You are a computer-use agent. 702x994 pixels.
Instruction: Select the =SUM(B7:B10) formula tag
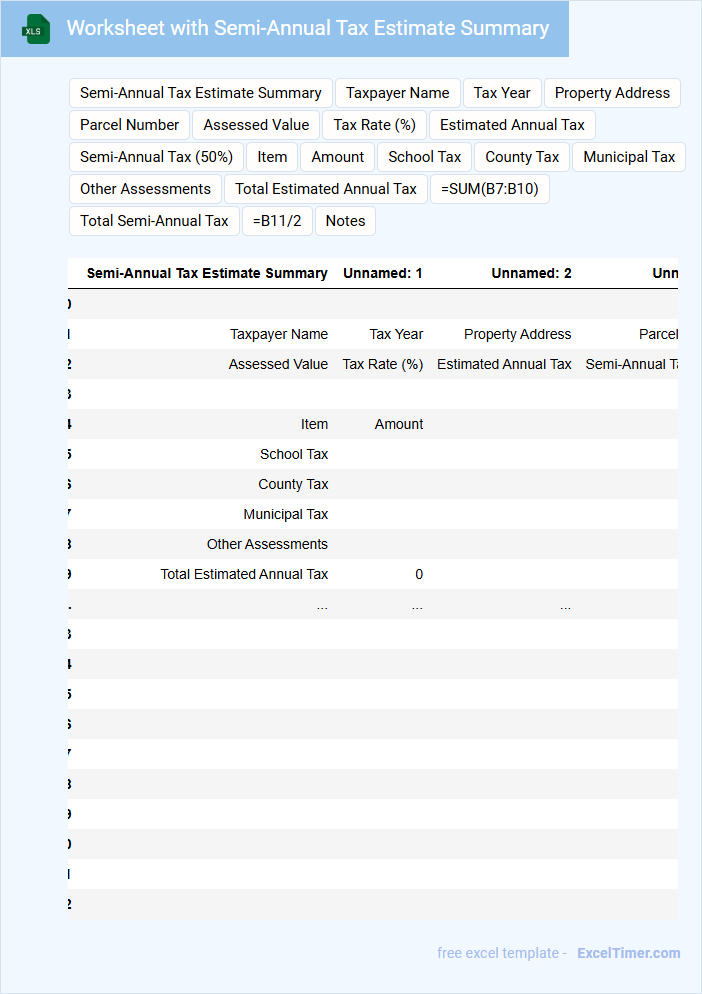click(490, 189)
